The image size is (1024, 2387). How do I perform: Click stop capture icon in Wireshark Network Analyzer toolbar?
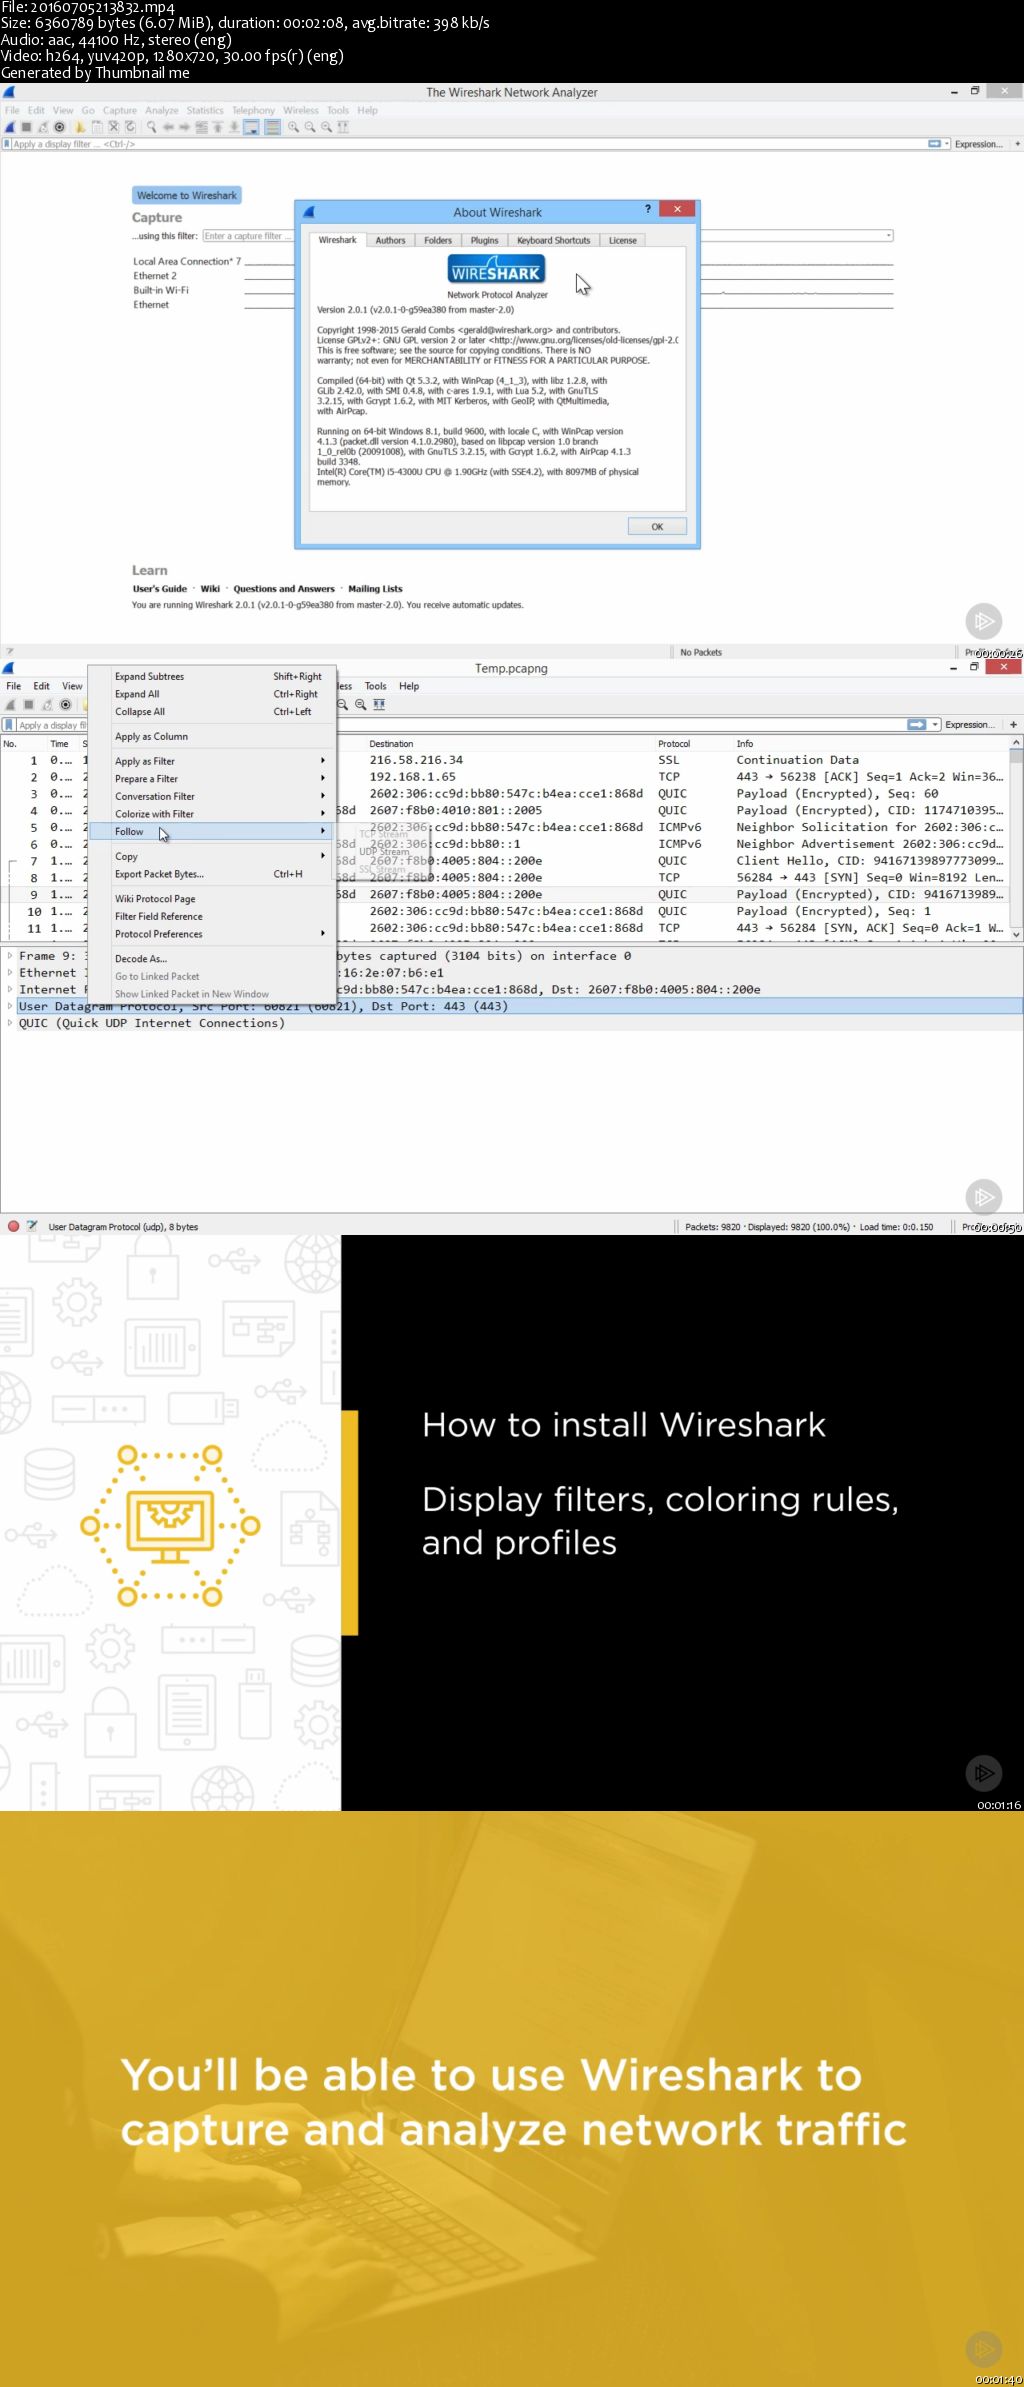pyautogui.click(x=27, y=127)
